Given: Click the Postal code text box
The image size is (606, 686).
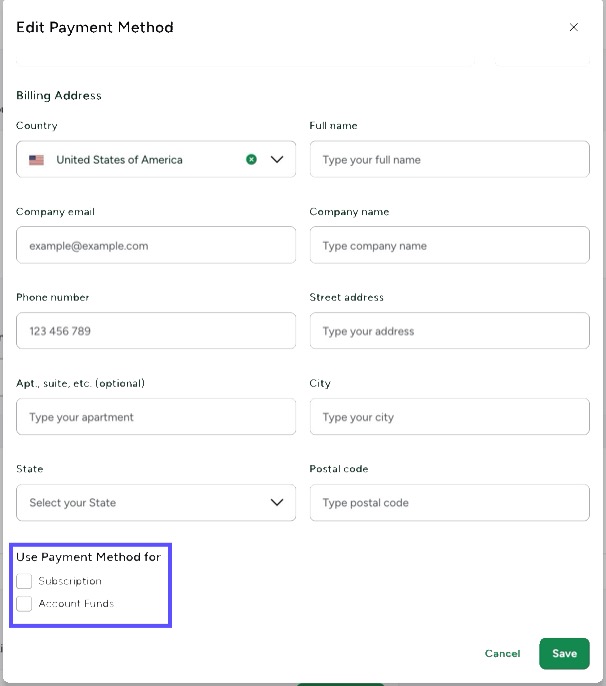Looking at the screenshot, I should click(449, 503).
